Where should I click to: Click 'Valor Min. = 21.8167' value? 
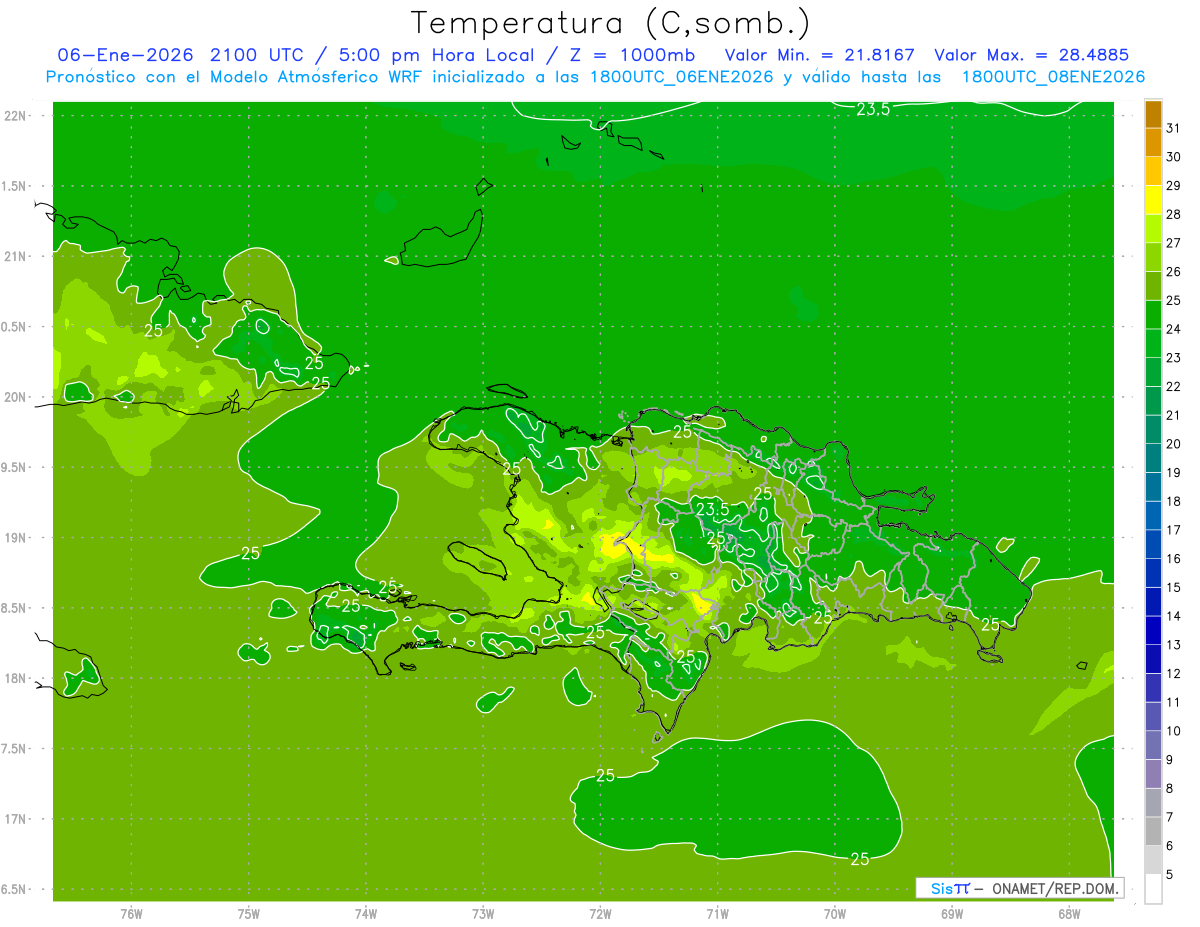tap(819, 55)
